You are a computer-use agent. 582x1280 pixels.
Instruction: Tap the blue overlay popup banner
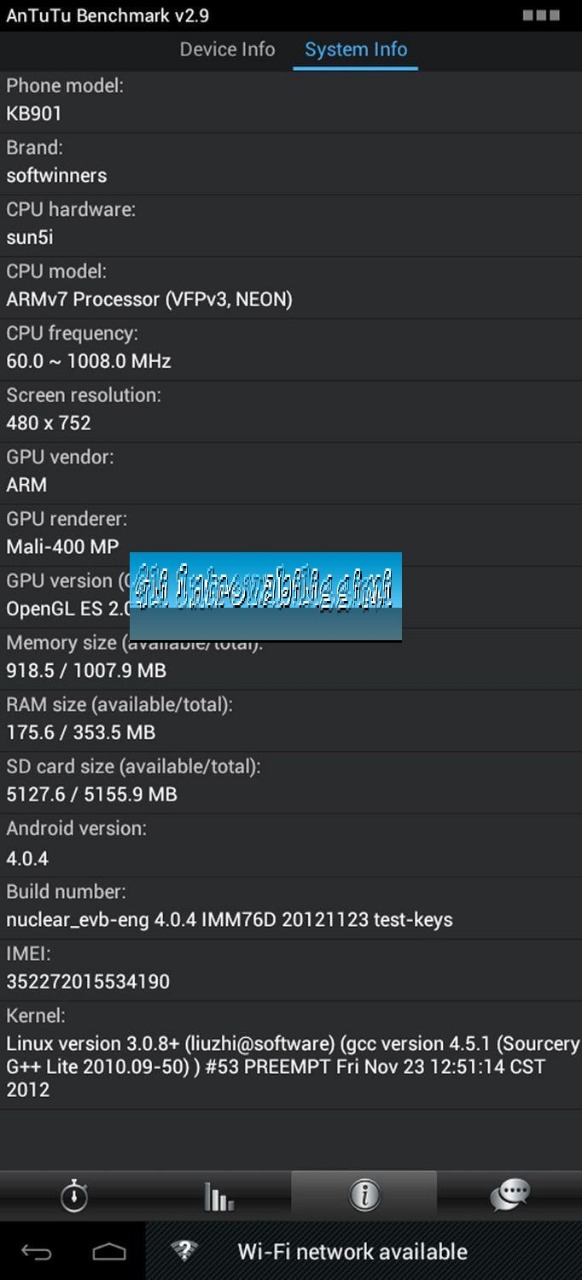click(266, 596)
